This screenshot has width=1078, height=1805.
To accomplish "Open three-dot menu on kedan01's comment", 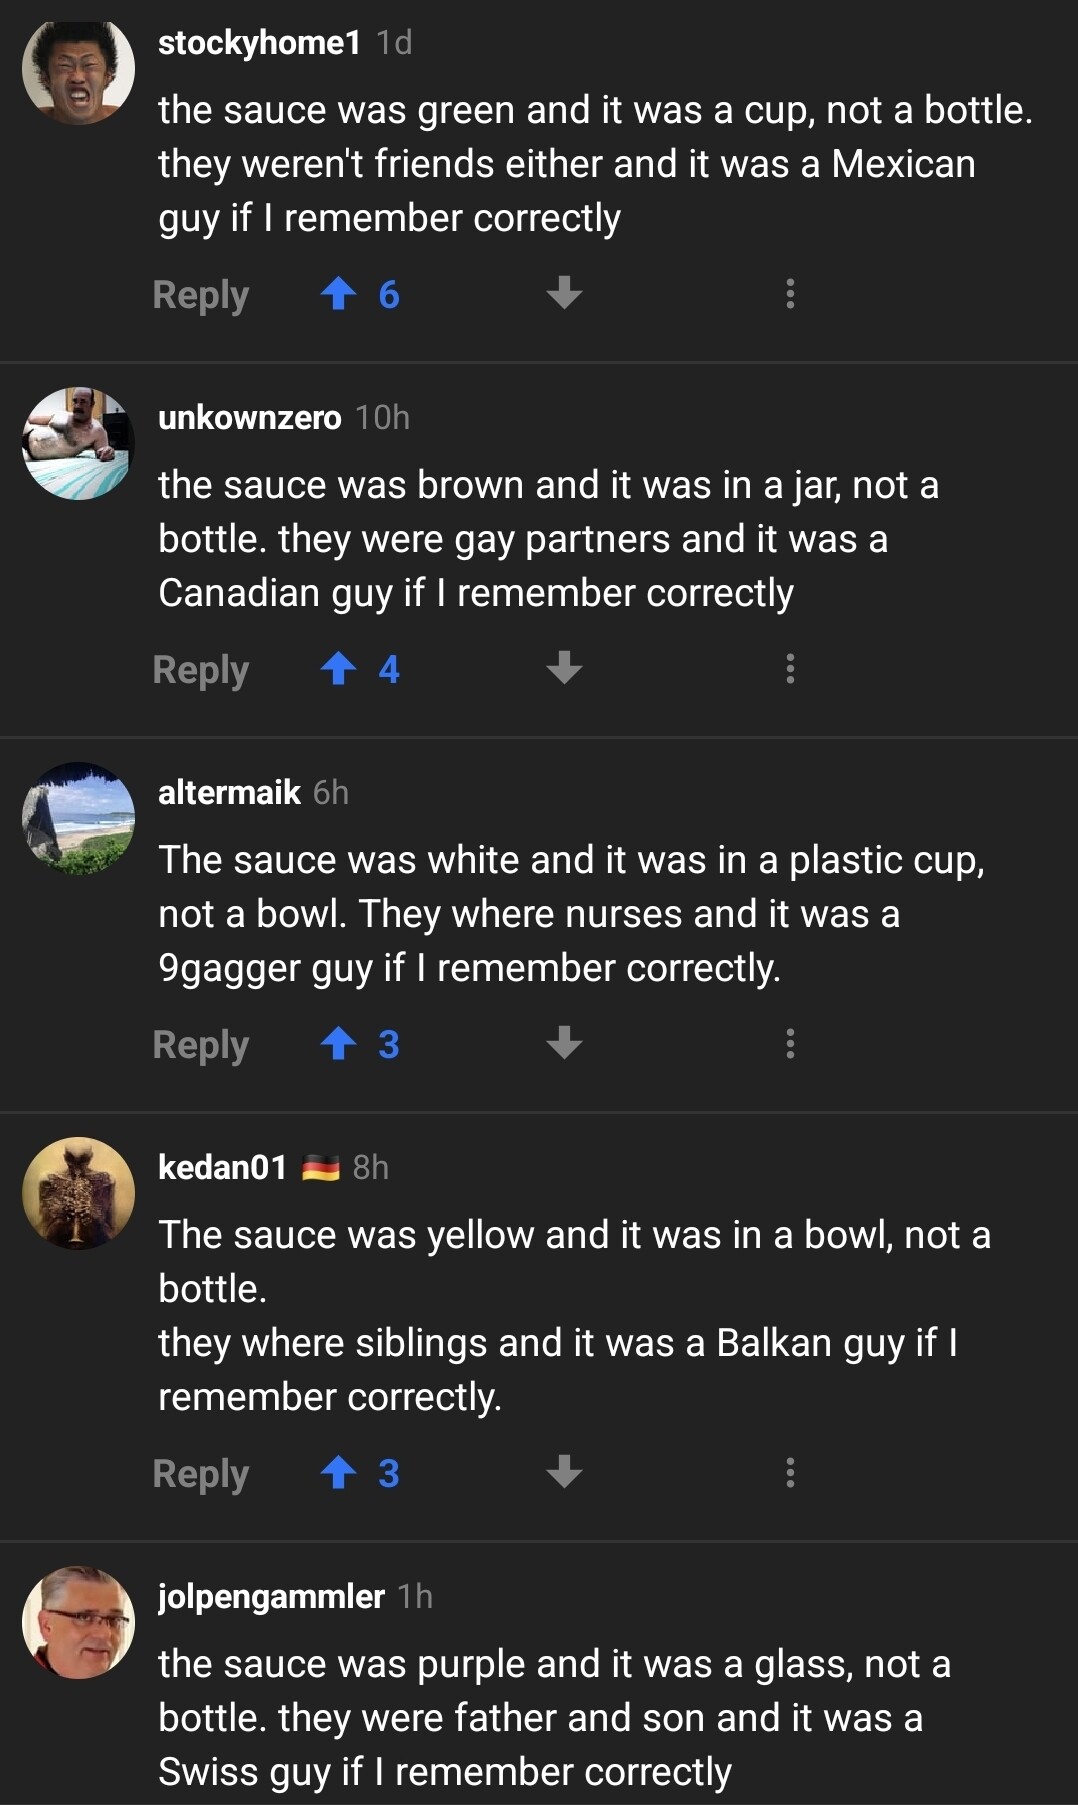I will coord(790,1472).
